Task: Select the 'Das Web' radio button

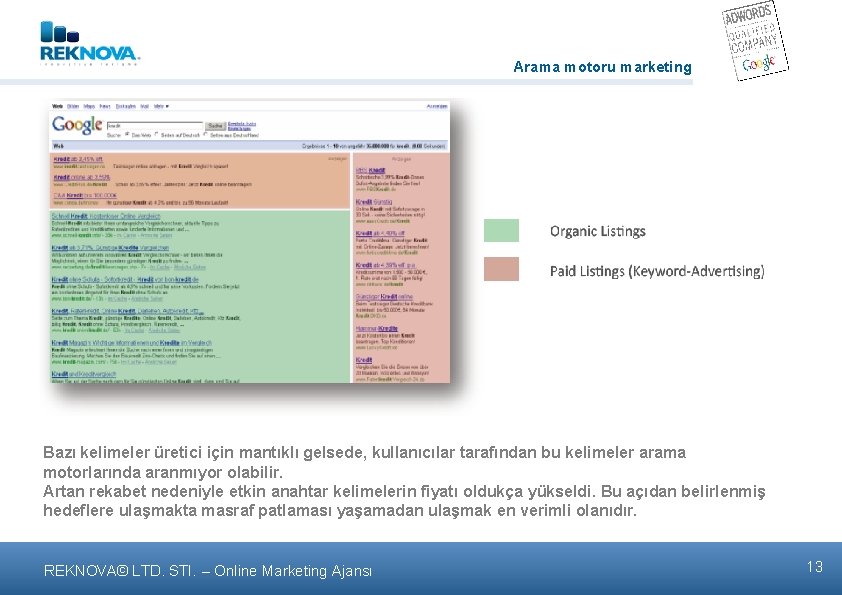Action: click(x=128, y=135)
